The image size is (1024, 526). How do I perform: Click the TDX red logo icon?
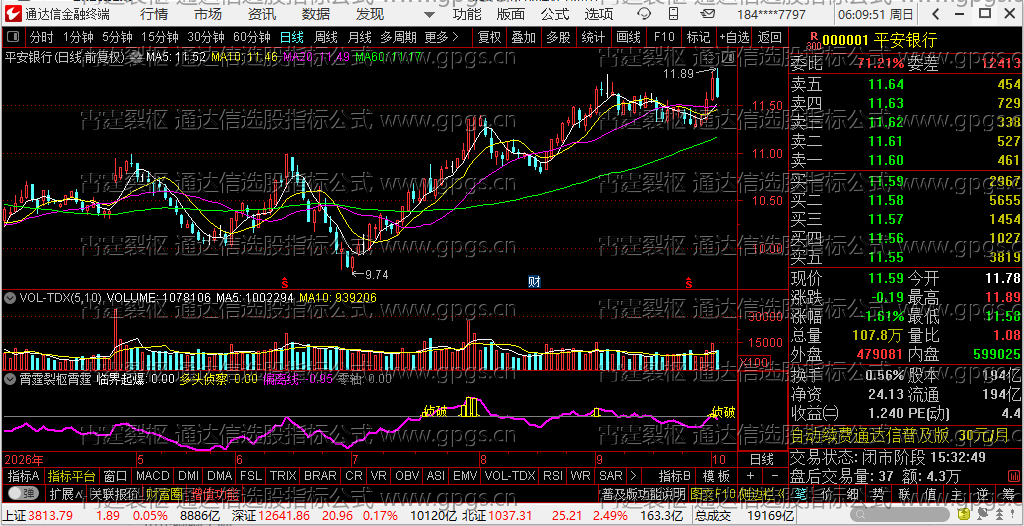click(x=14, y=13)
